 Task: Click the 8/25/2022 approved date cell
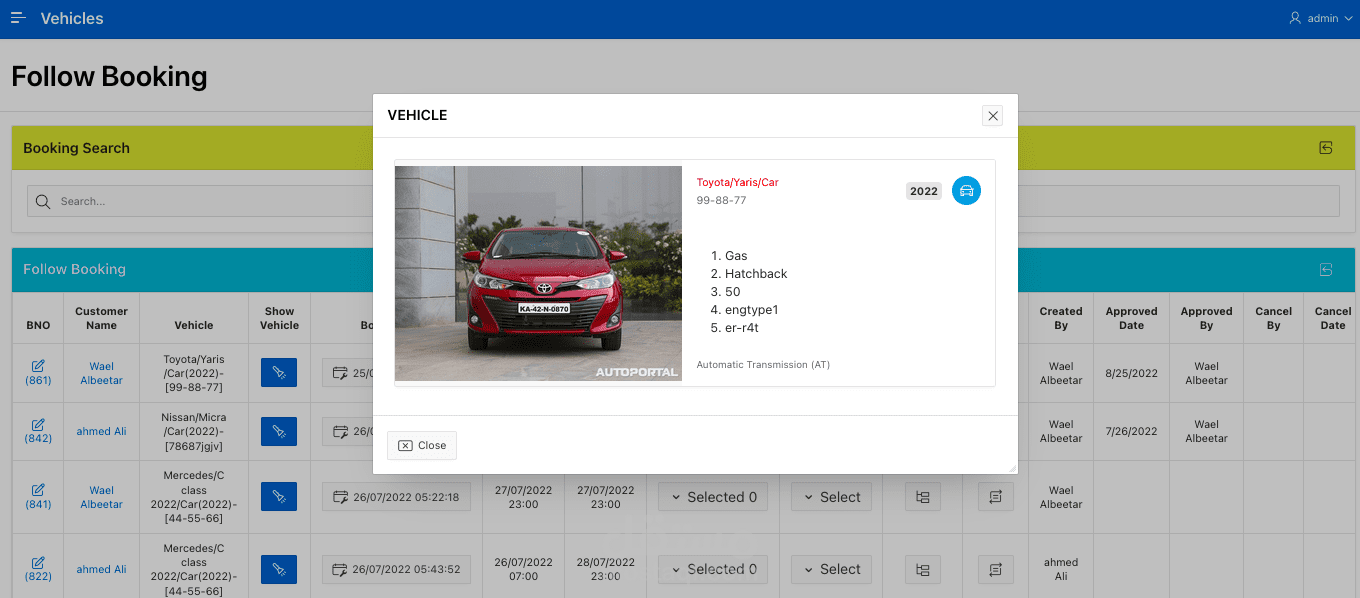(x=1131, y=373)
